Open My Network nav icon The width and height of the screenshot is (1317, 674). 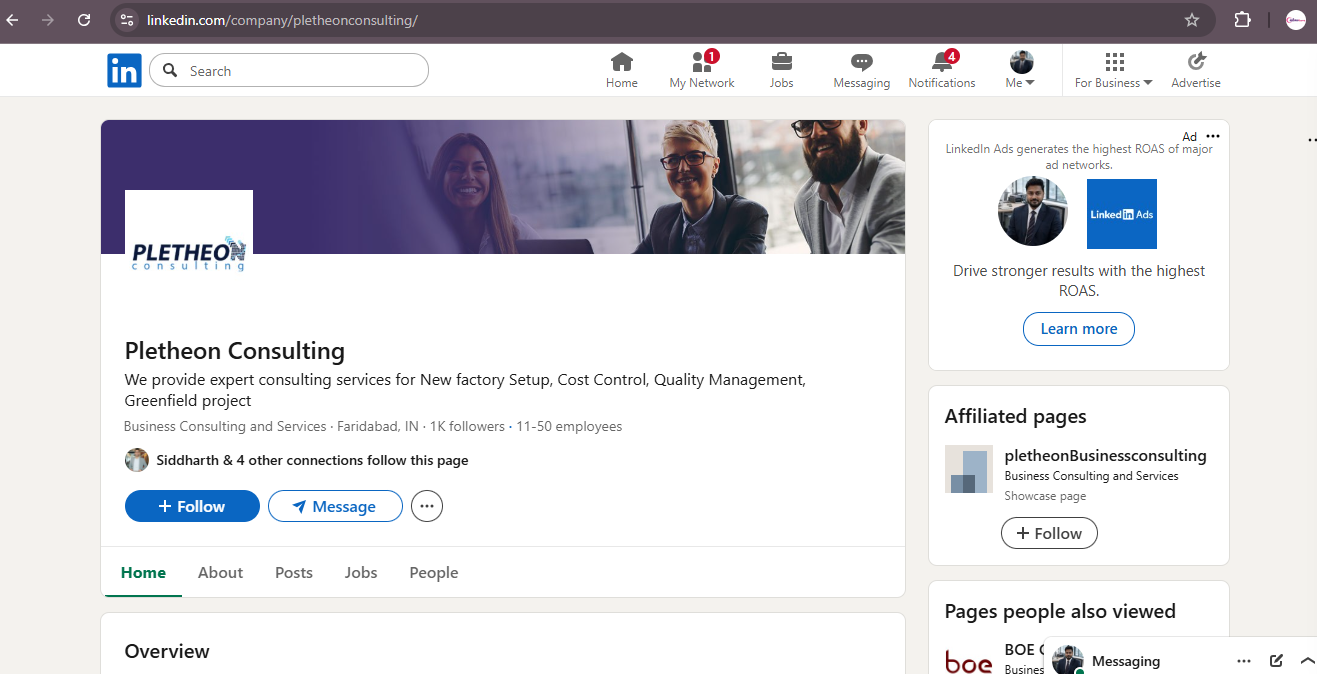pyautogui.click(x=702, y=71)
